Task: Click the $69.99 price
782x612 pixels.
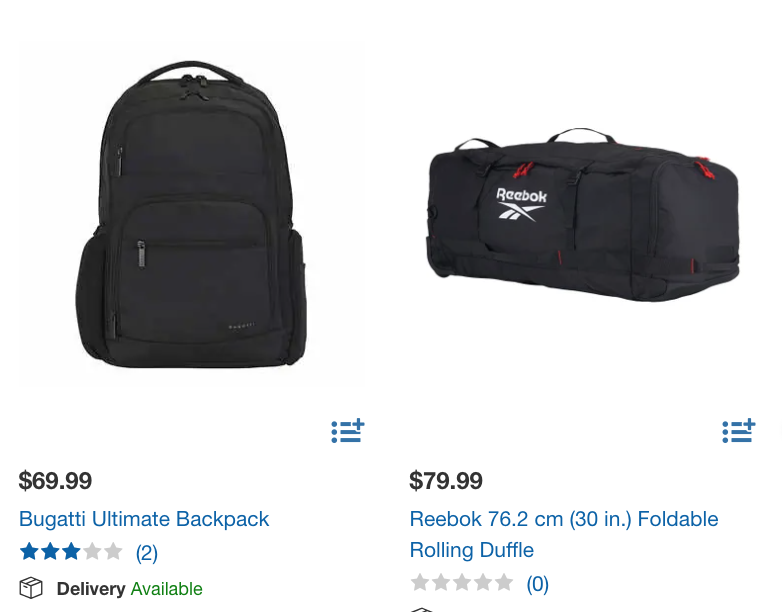Action: (x=55, y=481)
